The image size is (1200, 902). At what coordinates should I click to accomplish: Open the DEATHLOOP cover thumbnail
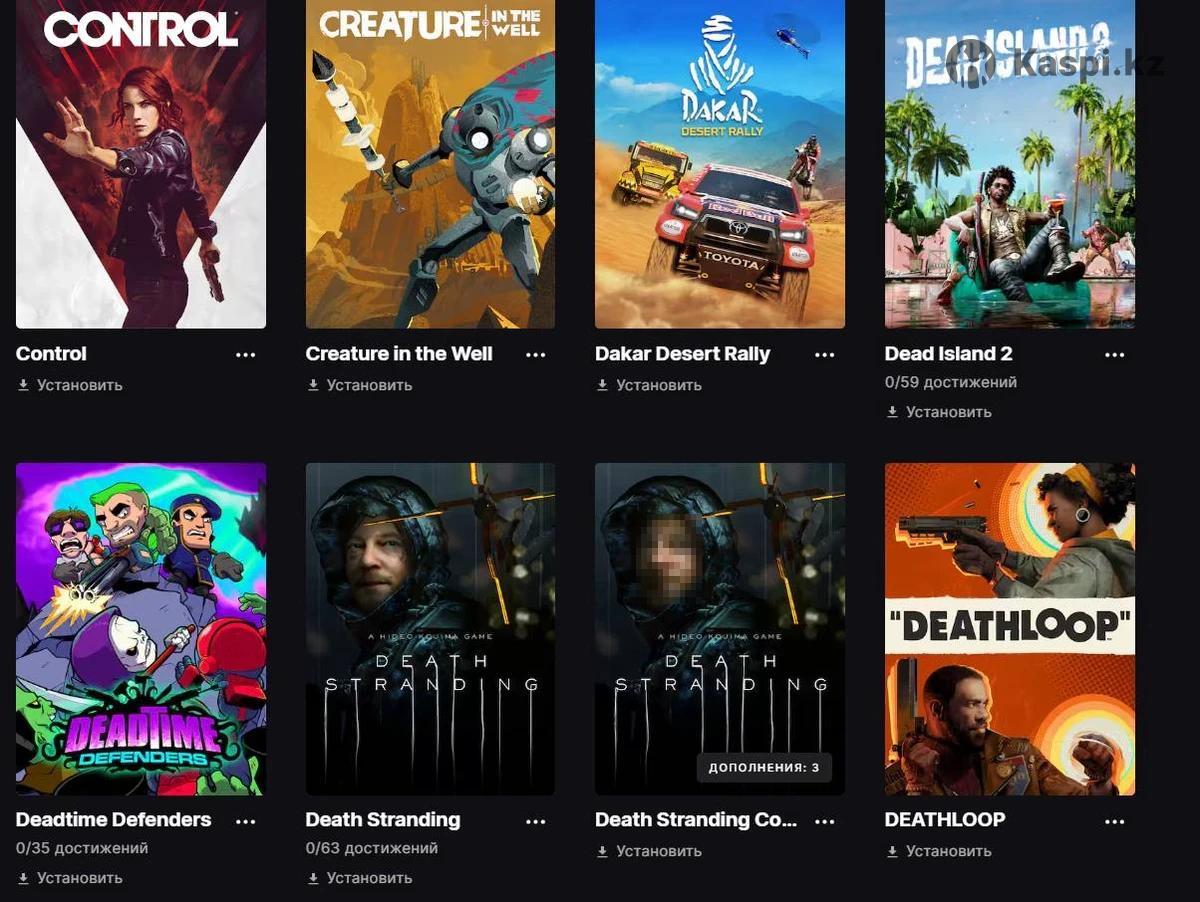click(1010, 629)
